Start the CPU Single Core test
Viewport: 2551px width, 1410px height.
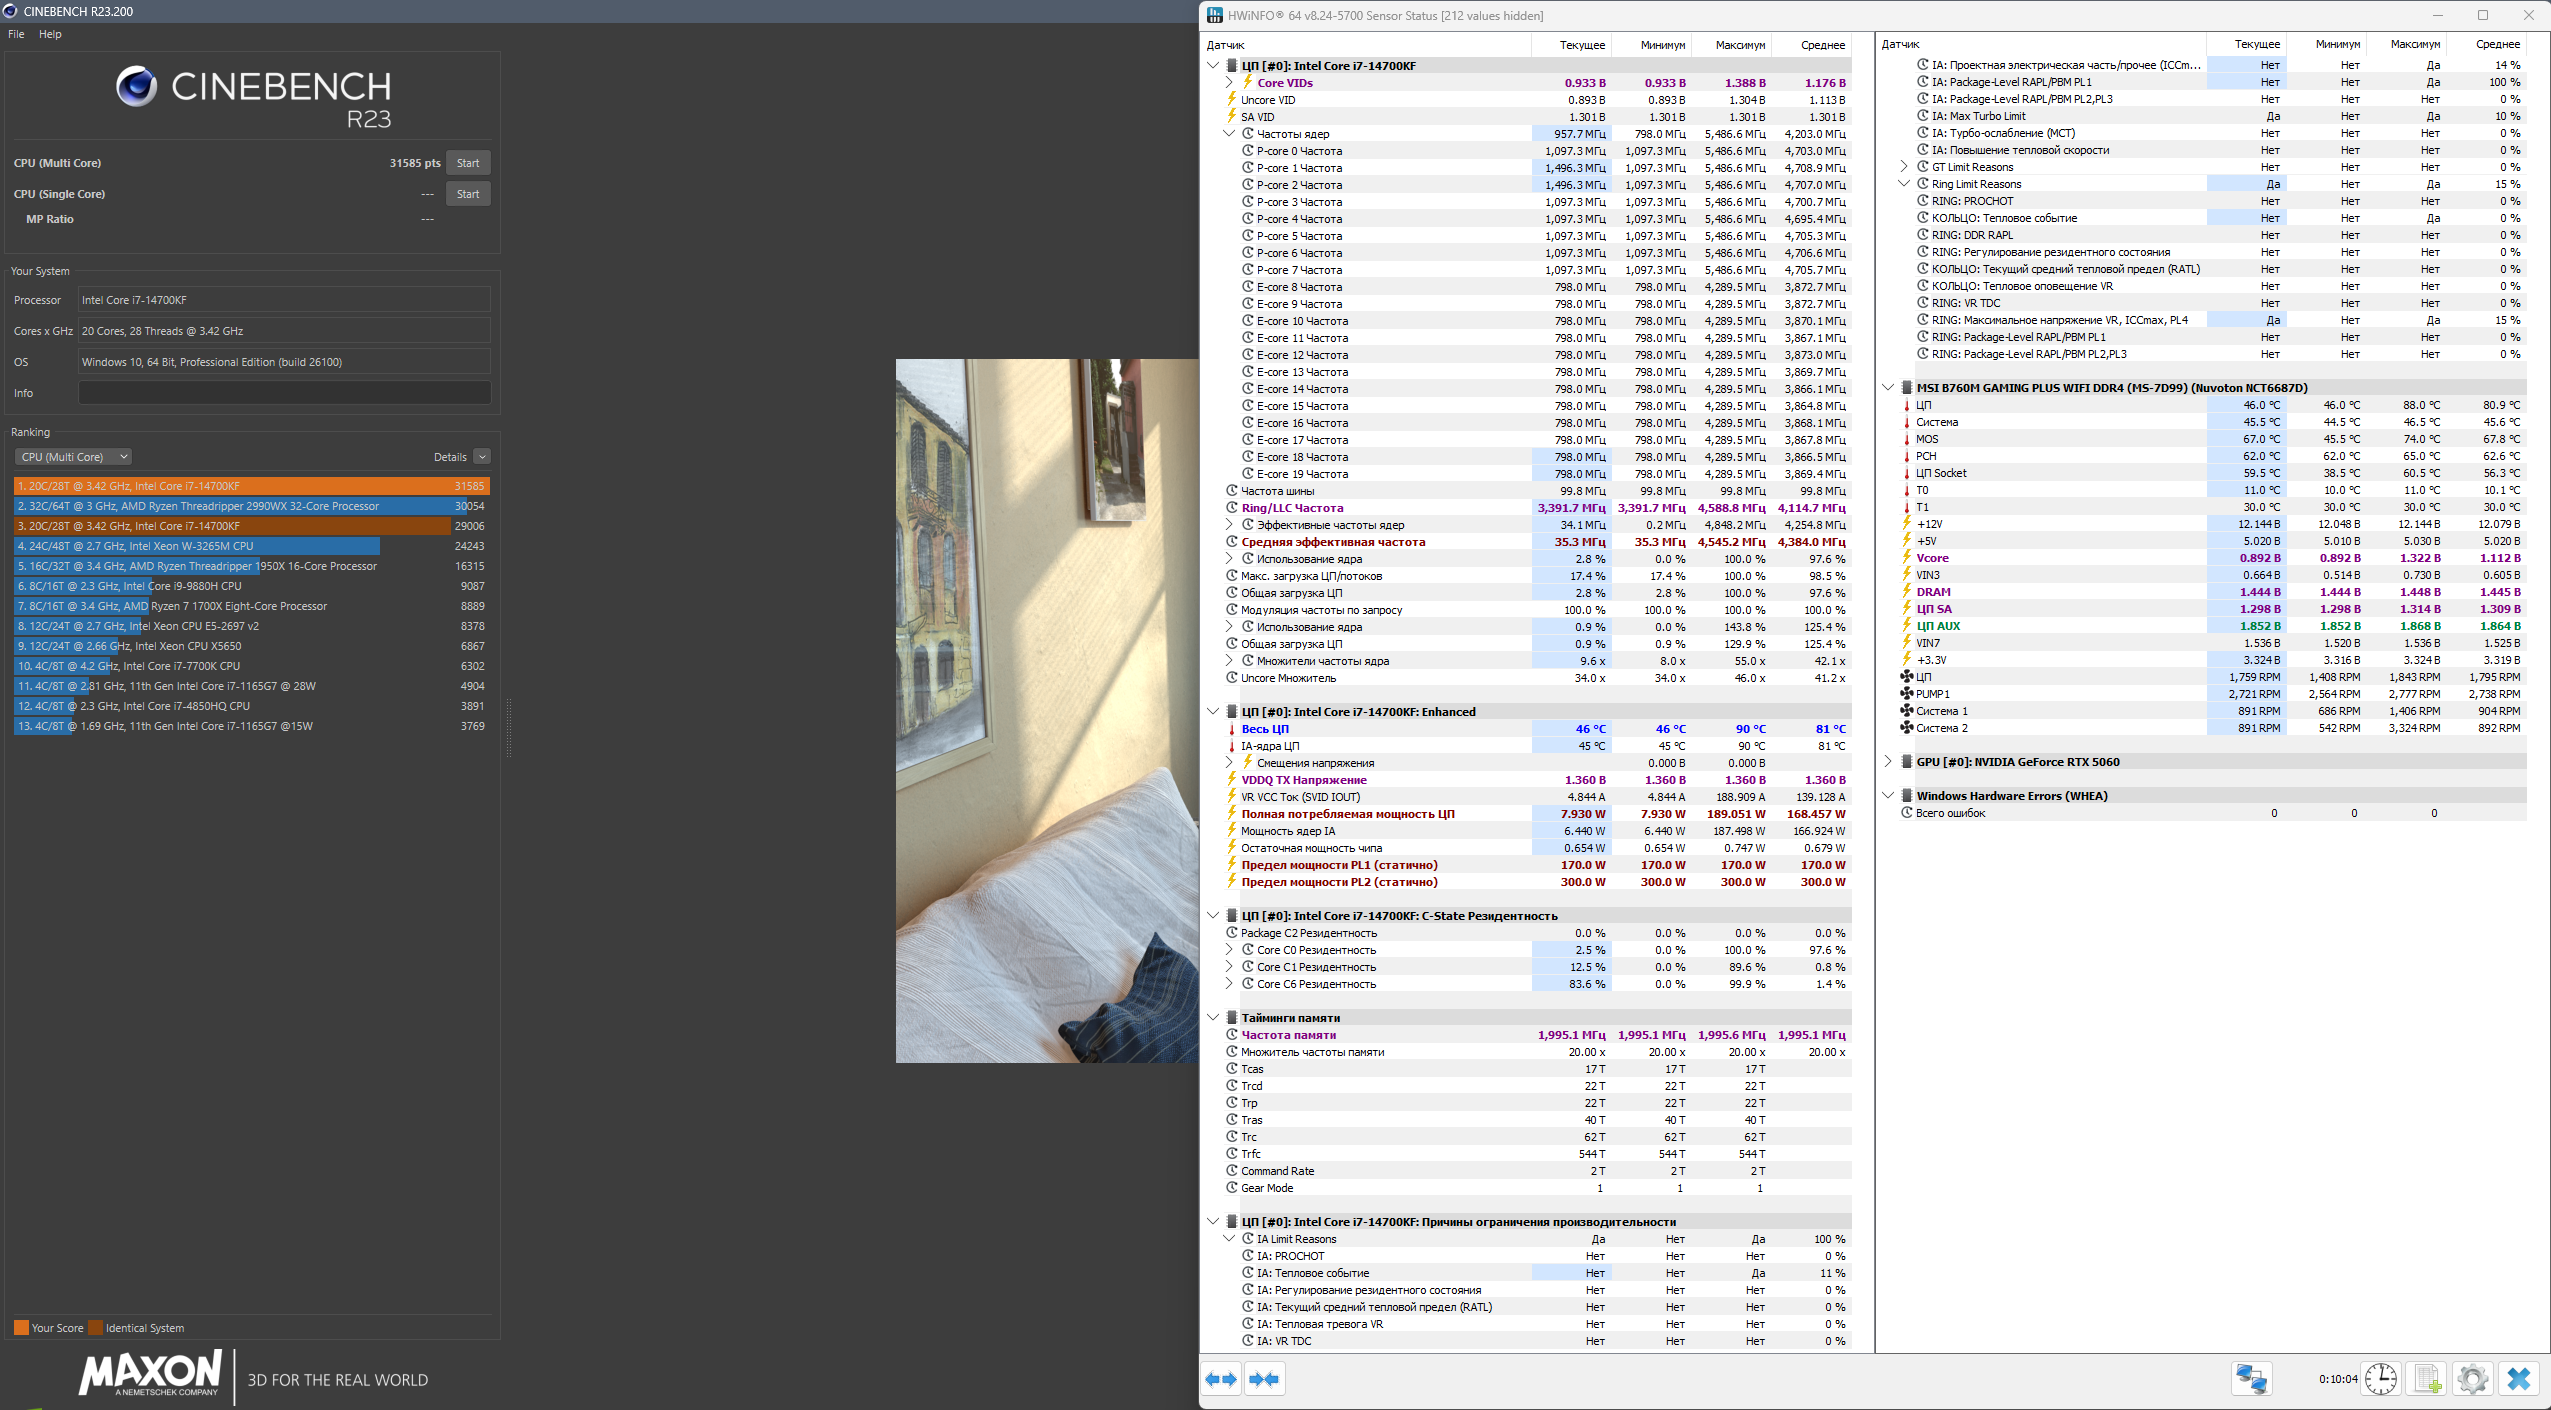click(x=467, y=194)
